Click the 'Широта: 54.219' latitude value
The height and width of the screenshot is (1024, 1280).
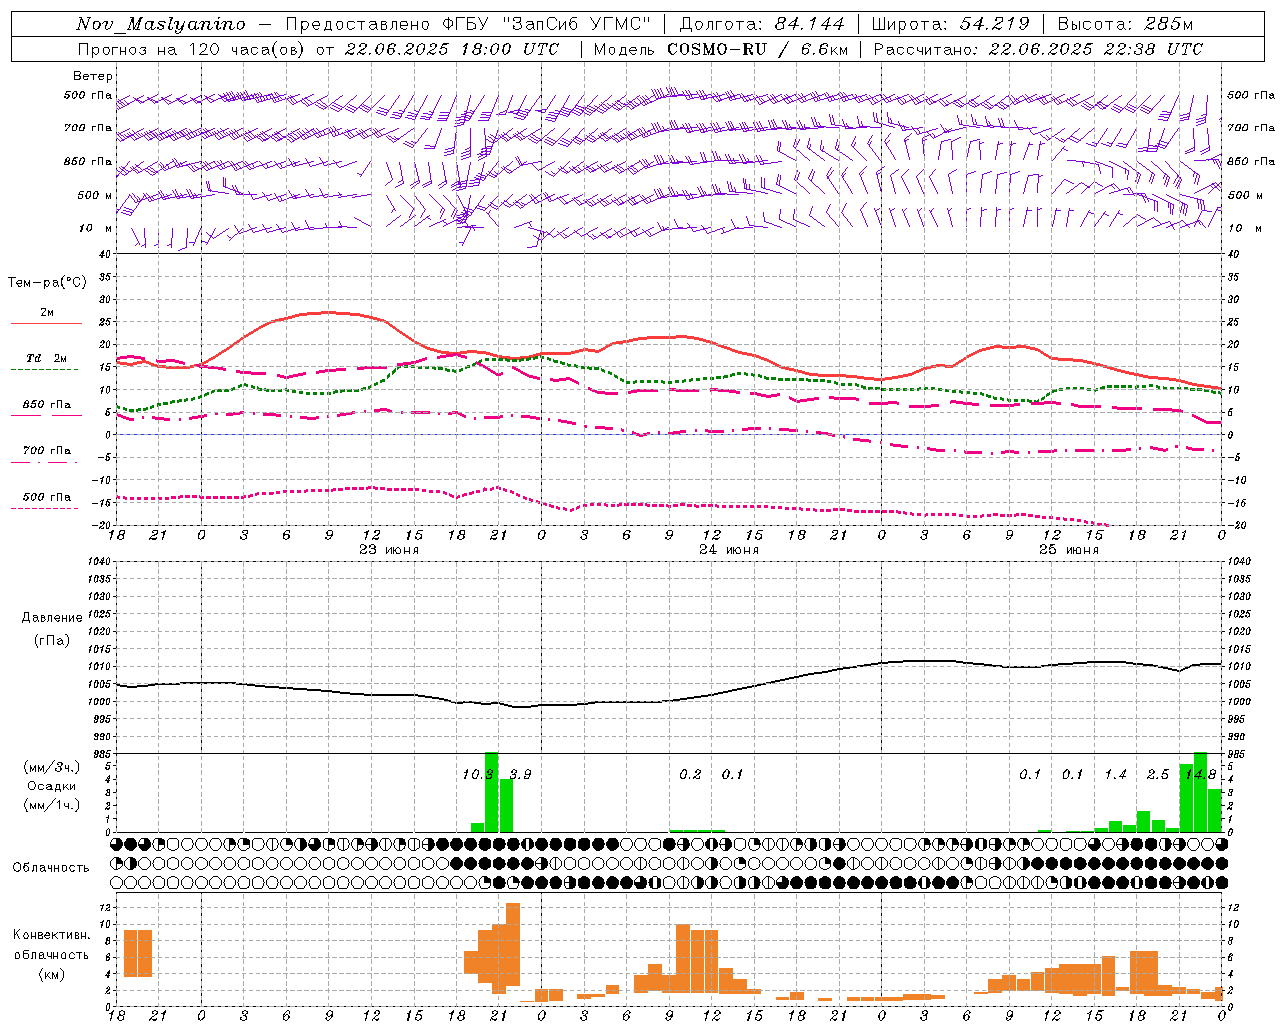tap(950, 24)
